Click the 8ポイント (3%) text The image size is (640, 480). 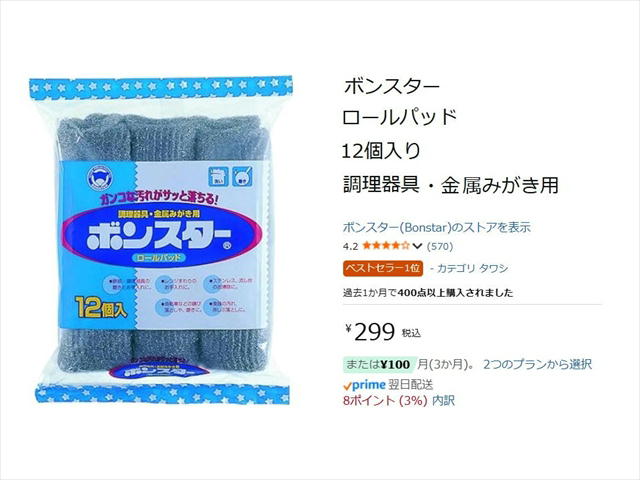tap(385, 401)
